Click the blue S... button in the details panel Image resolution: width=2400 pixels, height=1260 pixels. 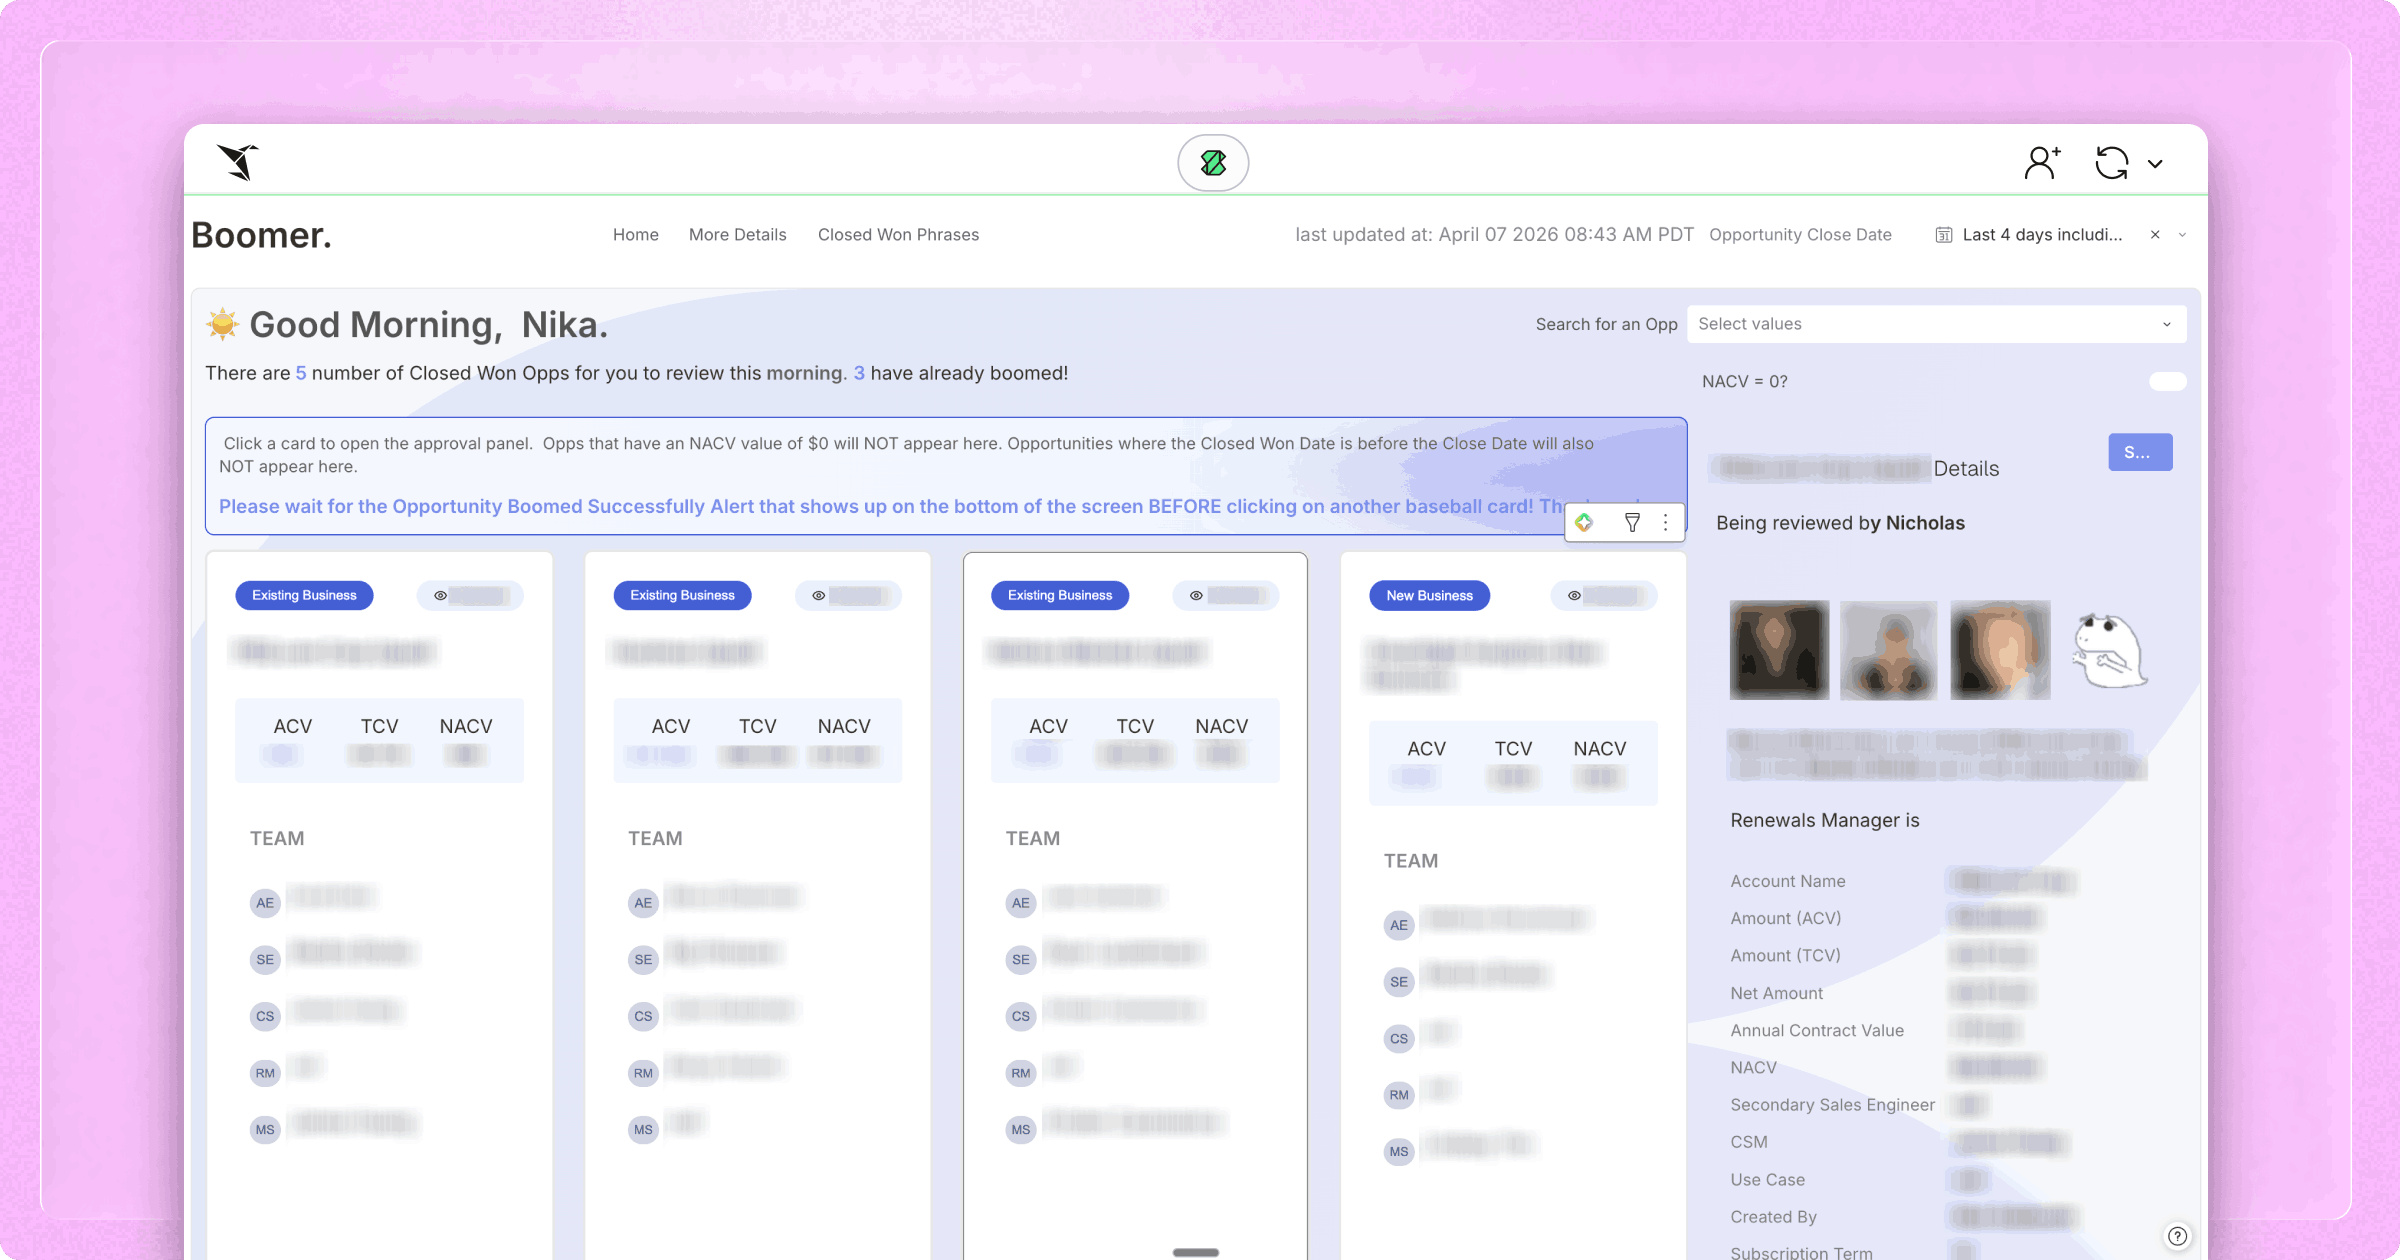(2140, 452)
